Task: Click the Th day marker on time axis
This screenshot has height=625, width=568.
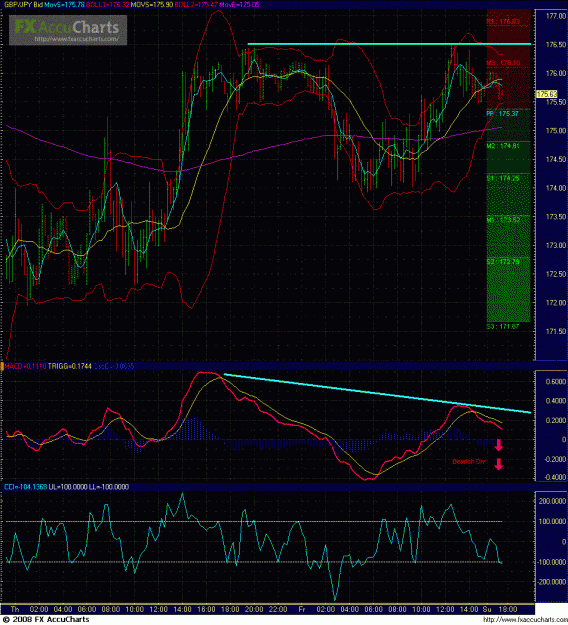Action: (x=15, y=609)
